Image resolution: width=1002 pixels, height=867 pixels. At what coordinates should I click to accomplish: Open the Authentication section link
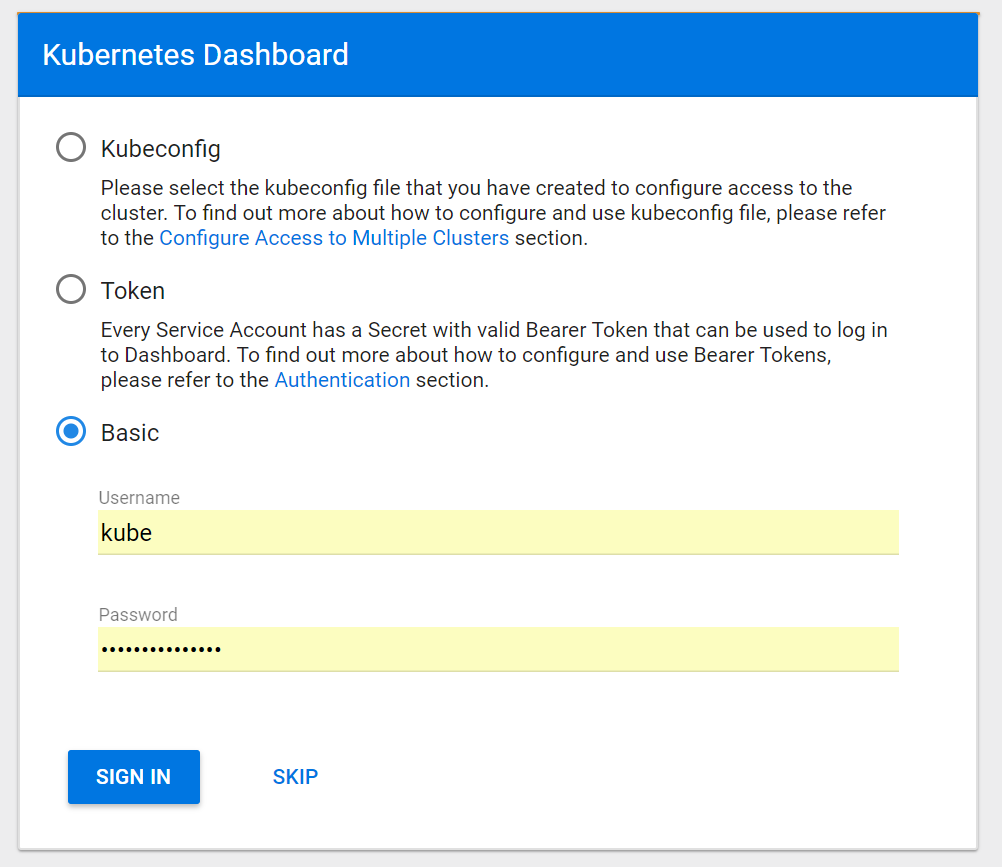342,380
